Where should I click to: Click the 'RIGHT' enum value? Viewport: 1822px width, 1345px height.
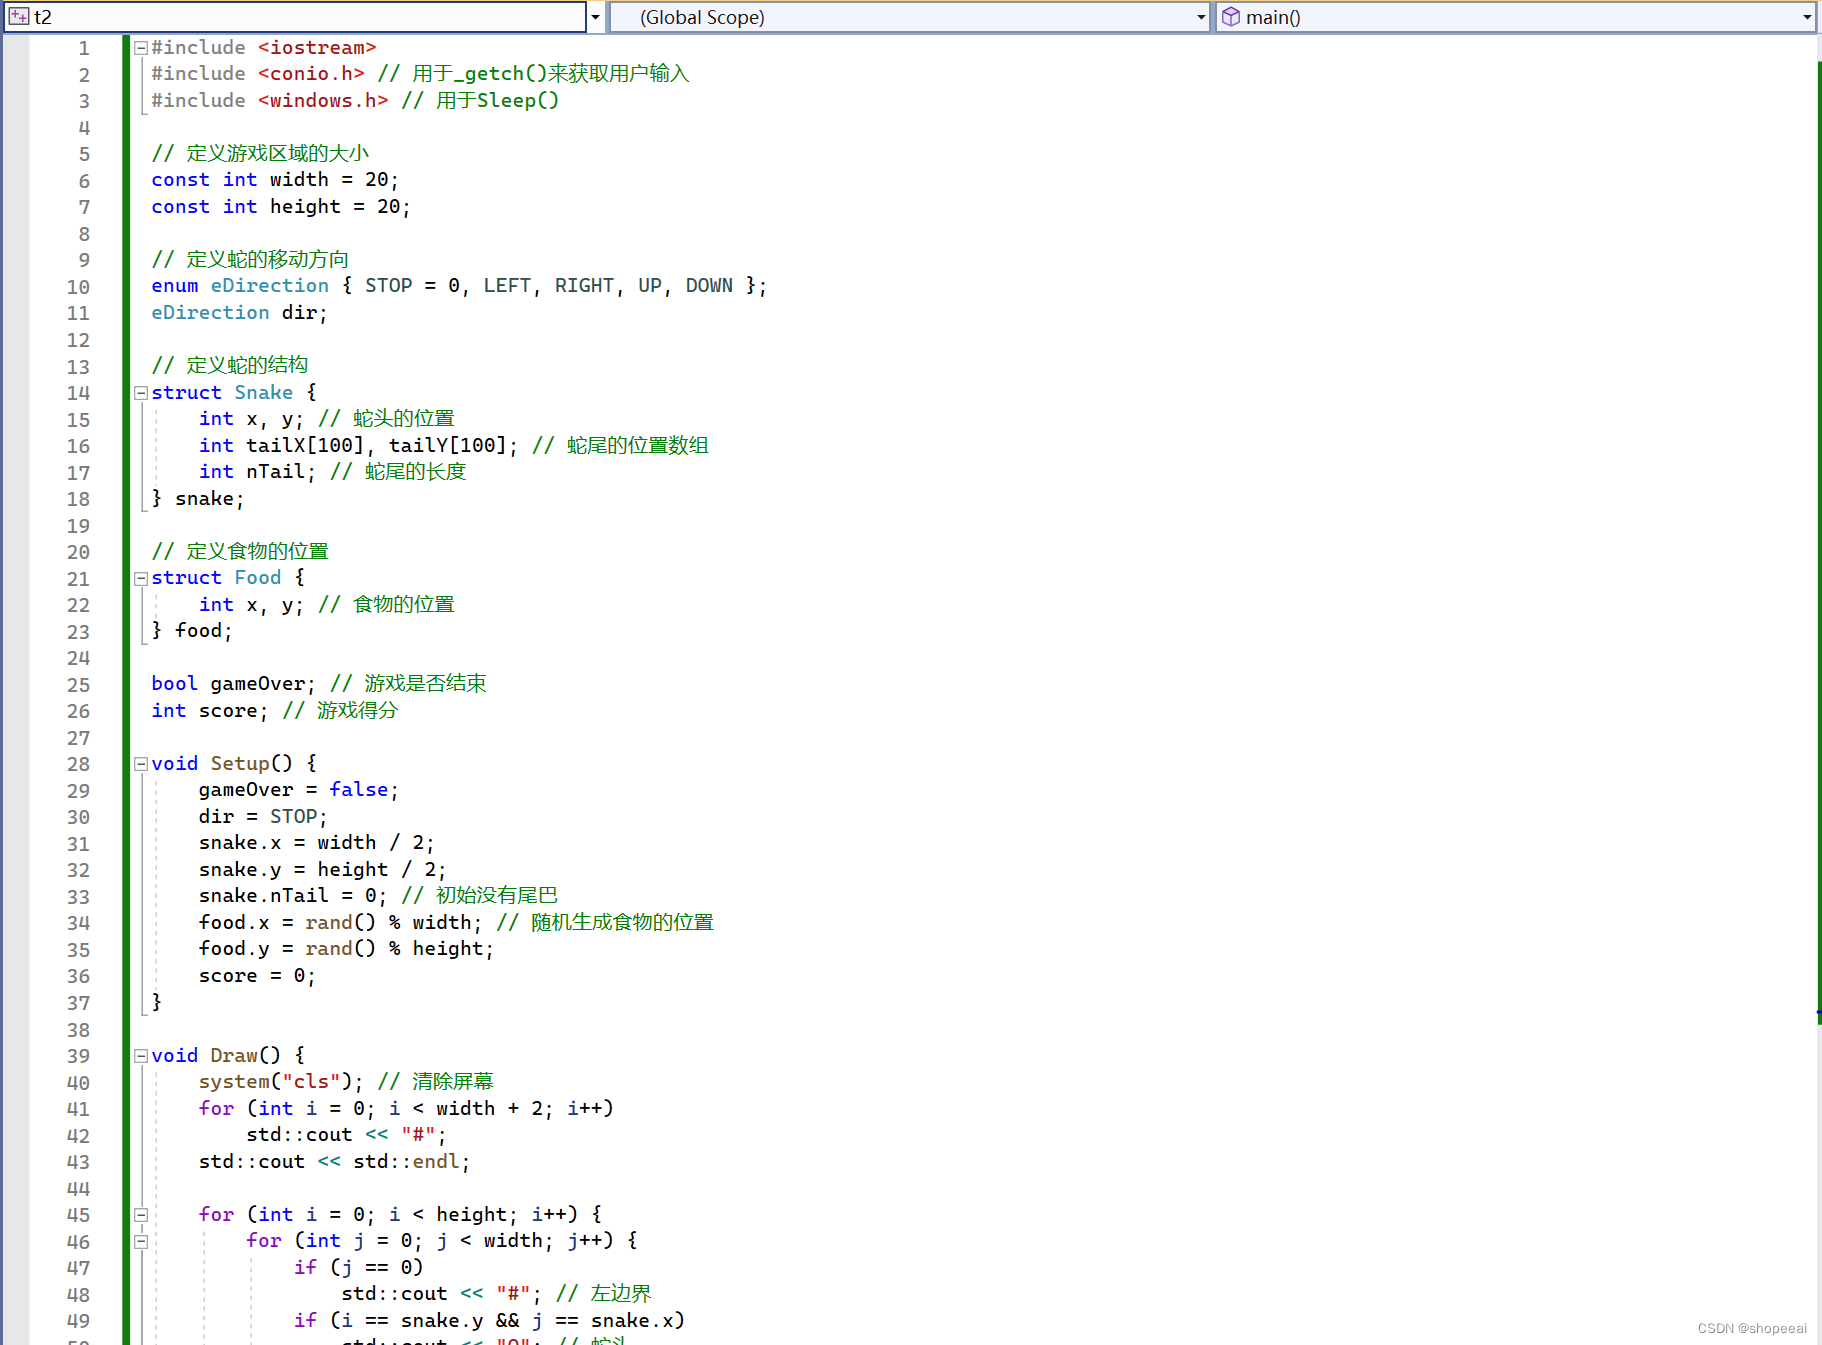(x=584, y=286)
